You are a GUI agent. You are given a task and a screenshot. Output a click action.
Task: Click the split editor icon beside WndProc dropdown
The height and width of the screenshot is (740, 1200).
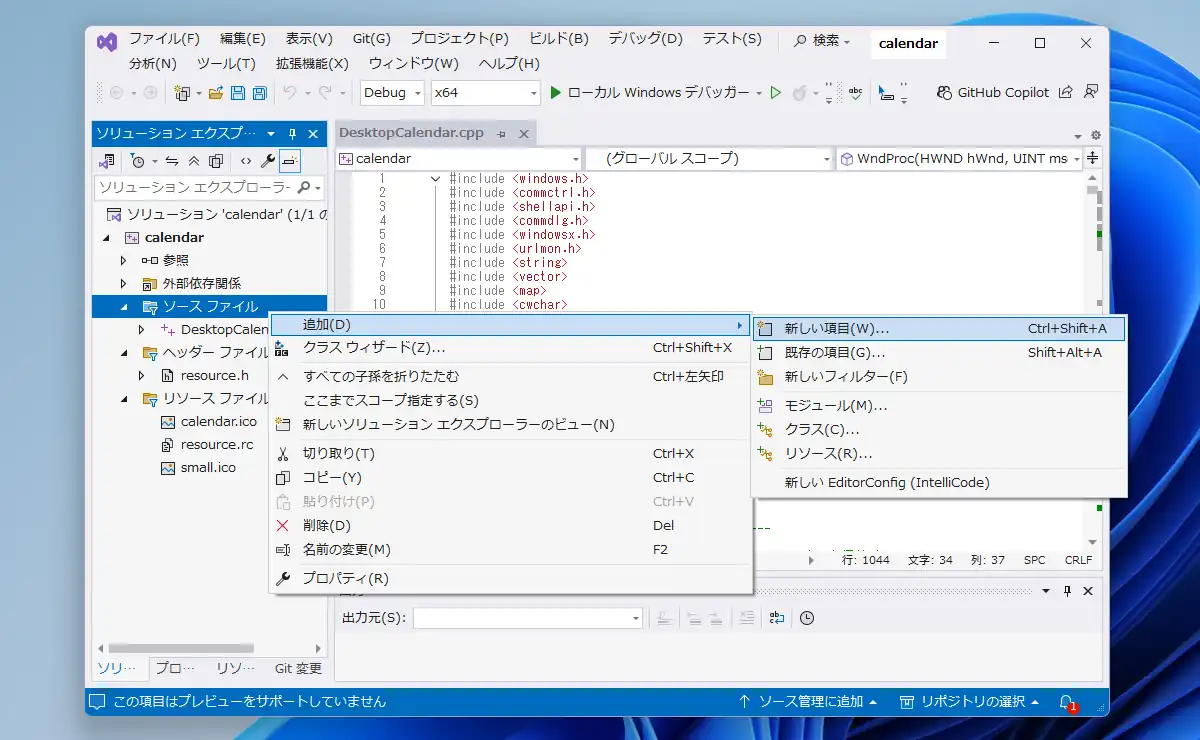pyautogui.click(x=1093, y=158)
